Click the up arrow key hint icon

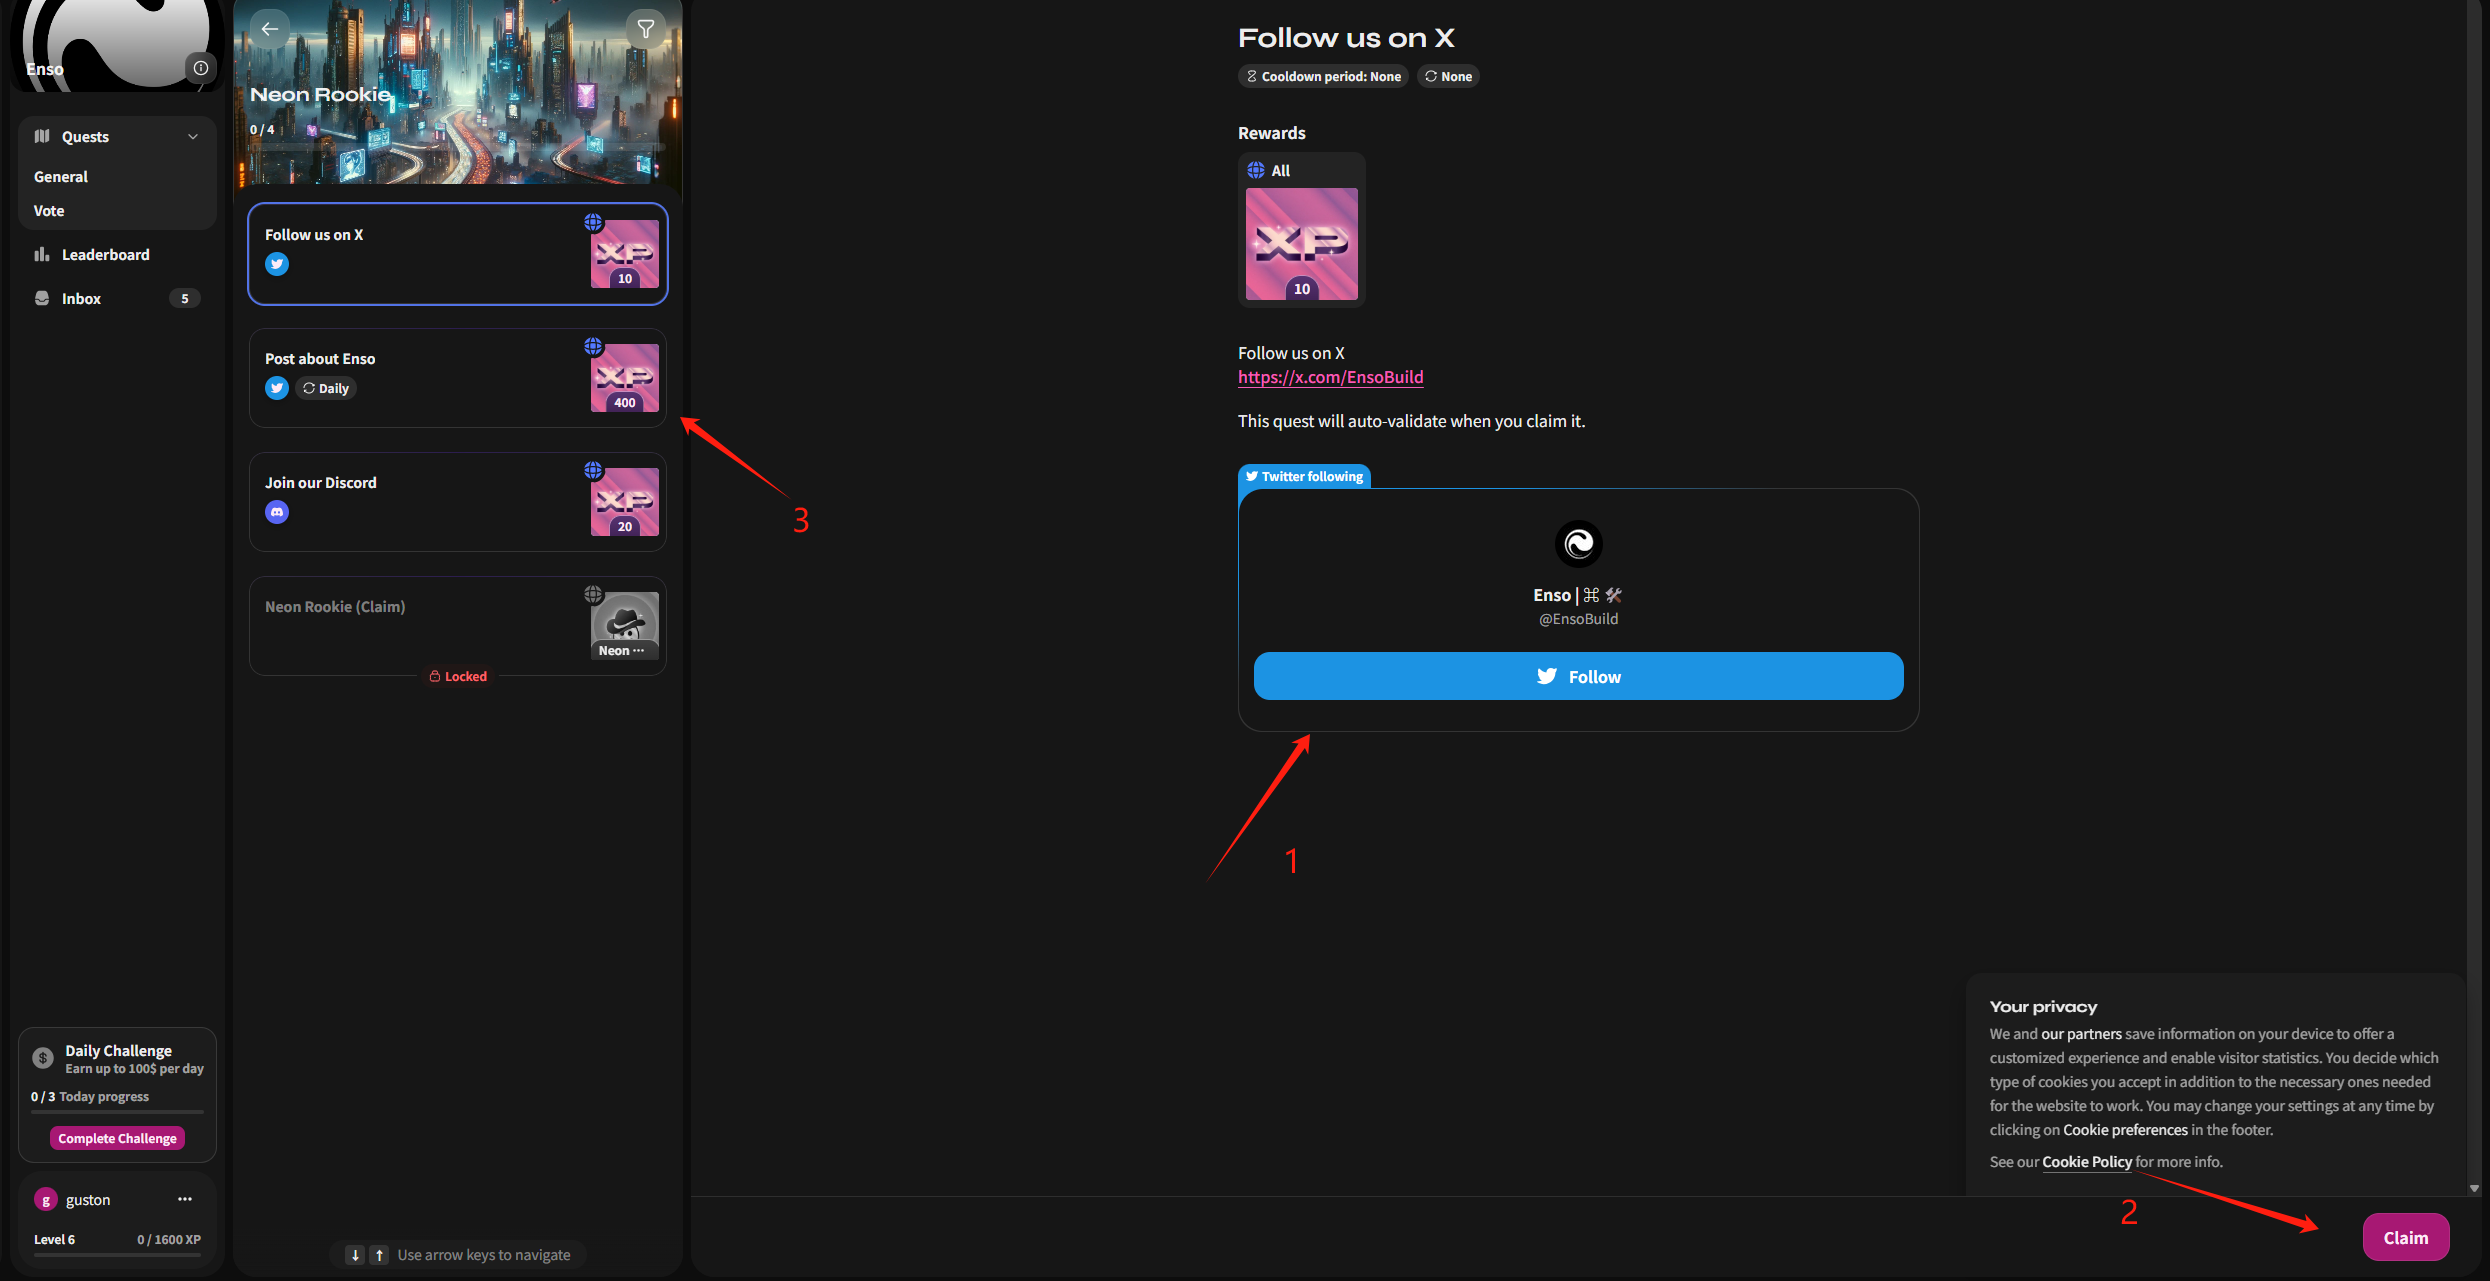coord(379,1255)
